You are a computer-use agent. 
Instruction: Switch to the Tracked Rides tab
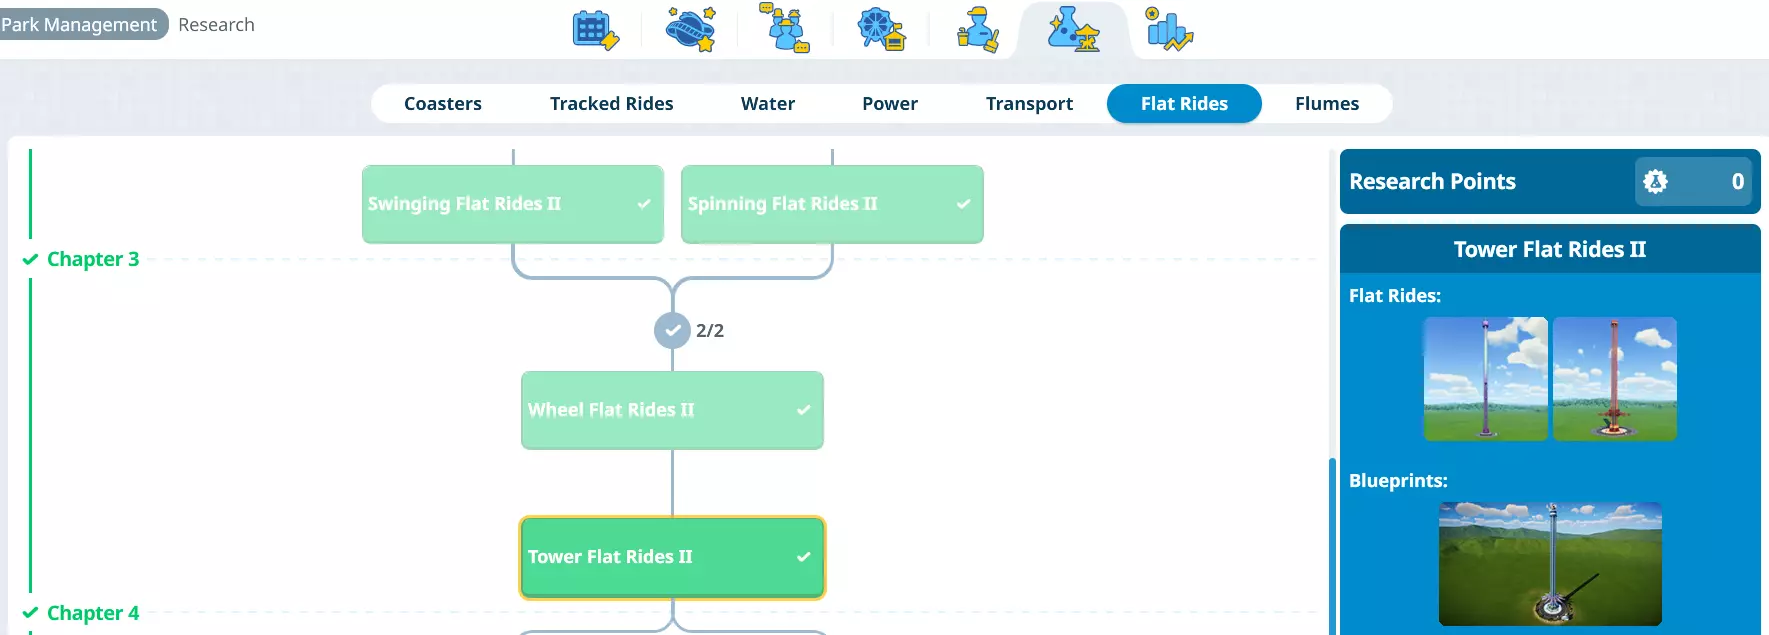point(611,104)
